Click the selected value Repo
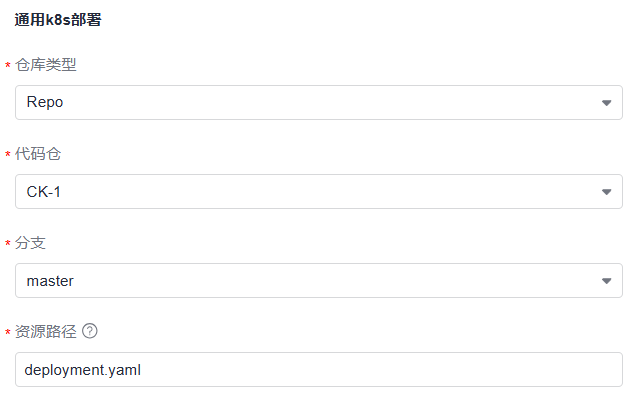 [x=45, y=103]
